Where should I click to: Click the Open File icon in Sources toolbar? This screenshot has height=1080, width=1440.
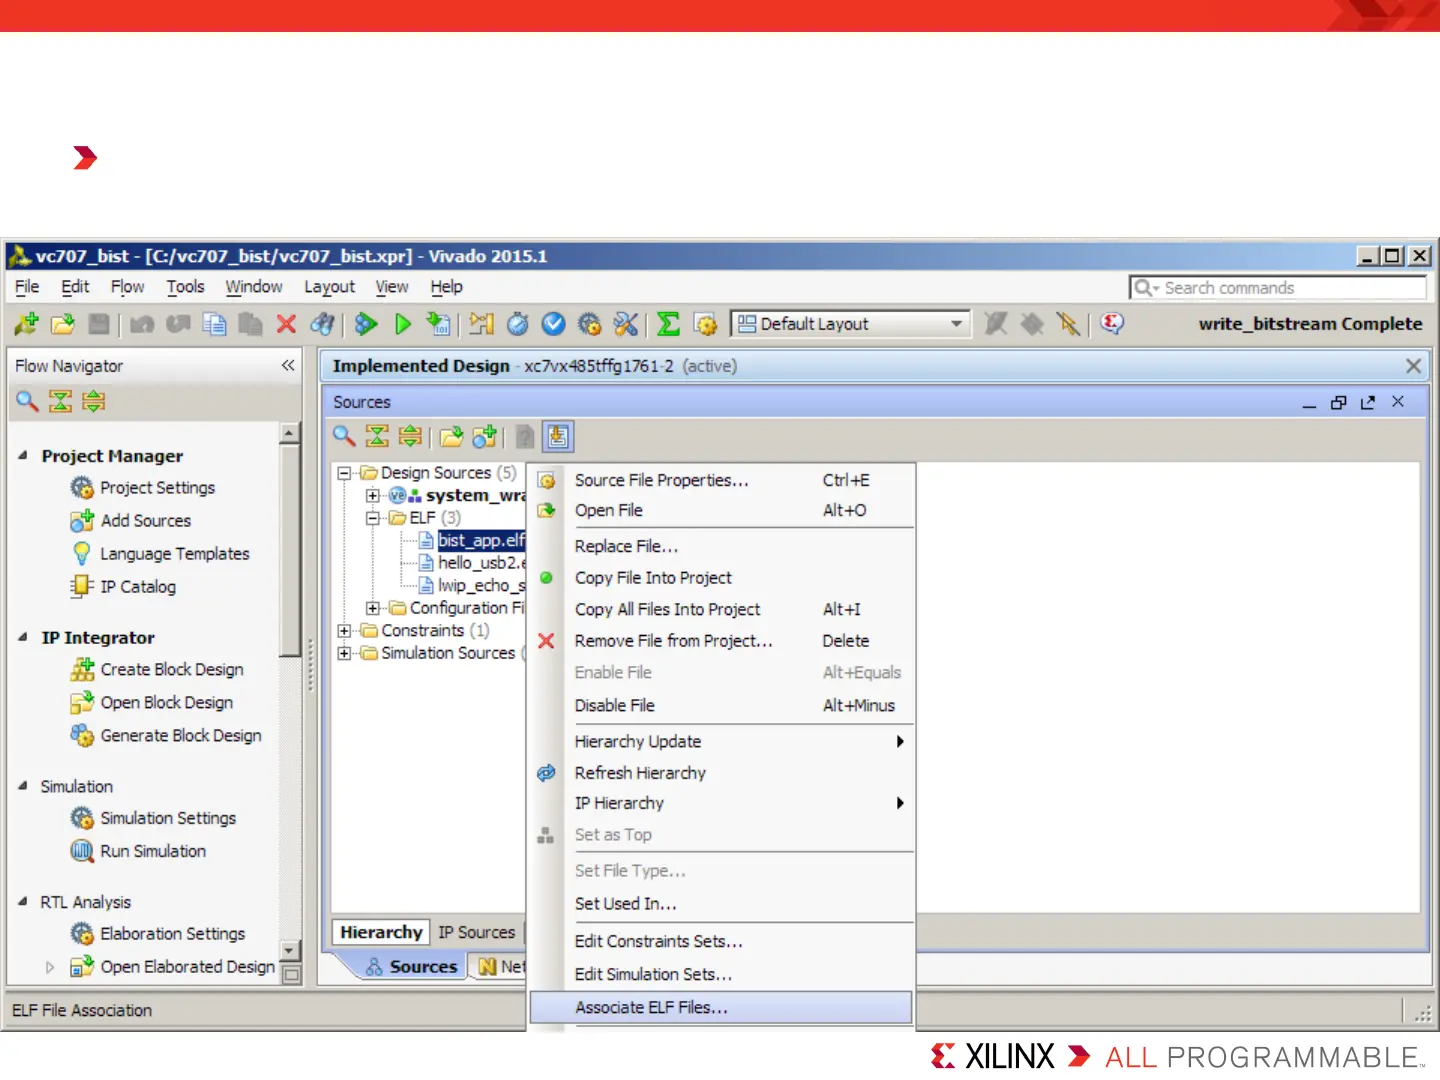pyautogui.click(x=452, y=436)
